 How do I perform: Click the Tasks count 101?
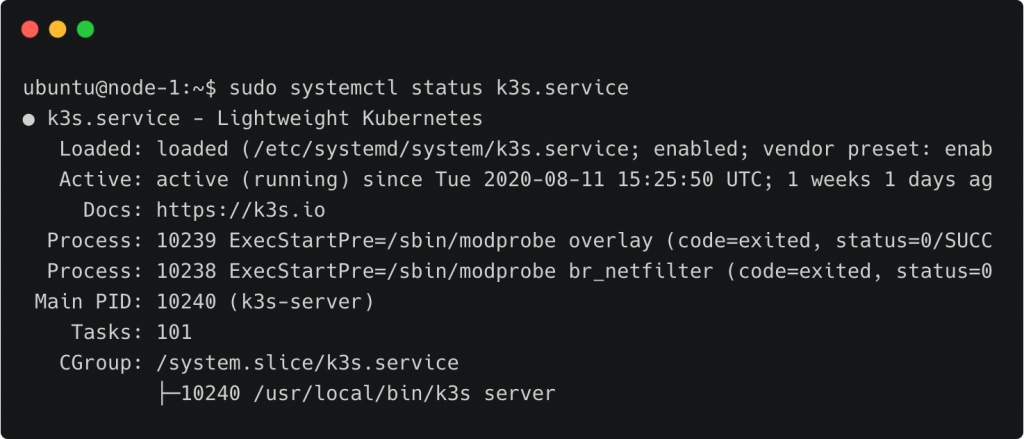pyautogui.click(x=174, y=333)
